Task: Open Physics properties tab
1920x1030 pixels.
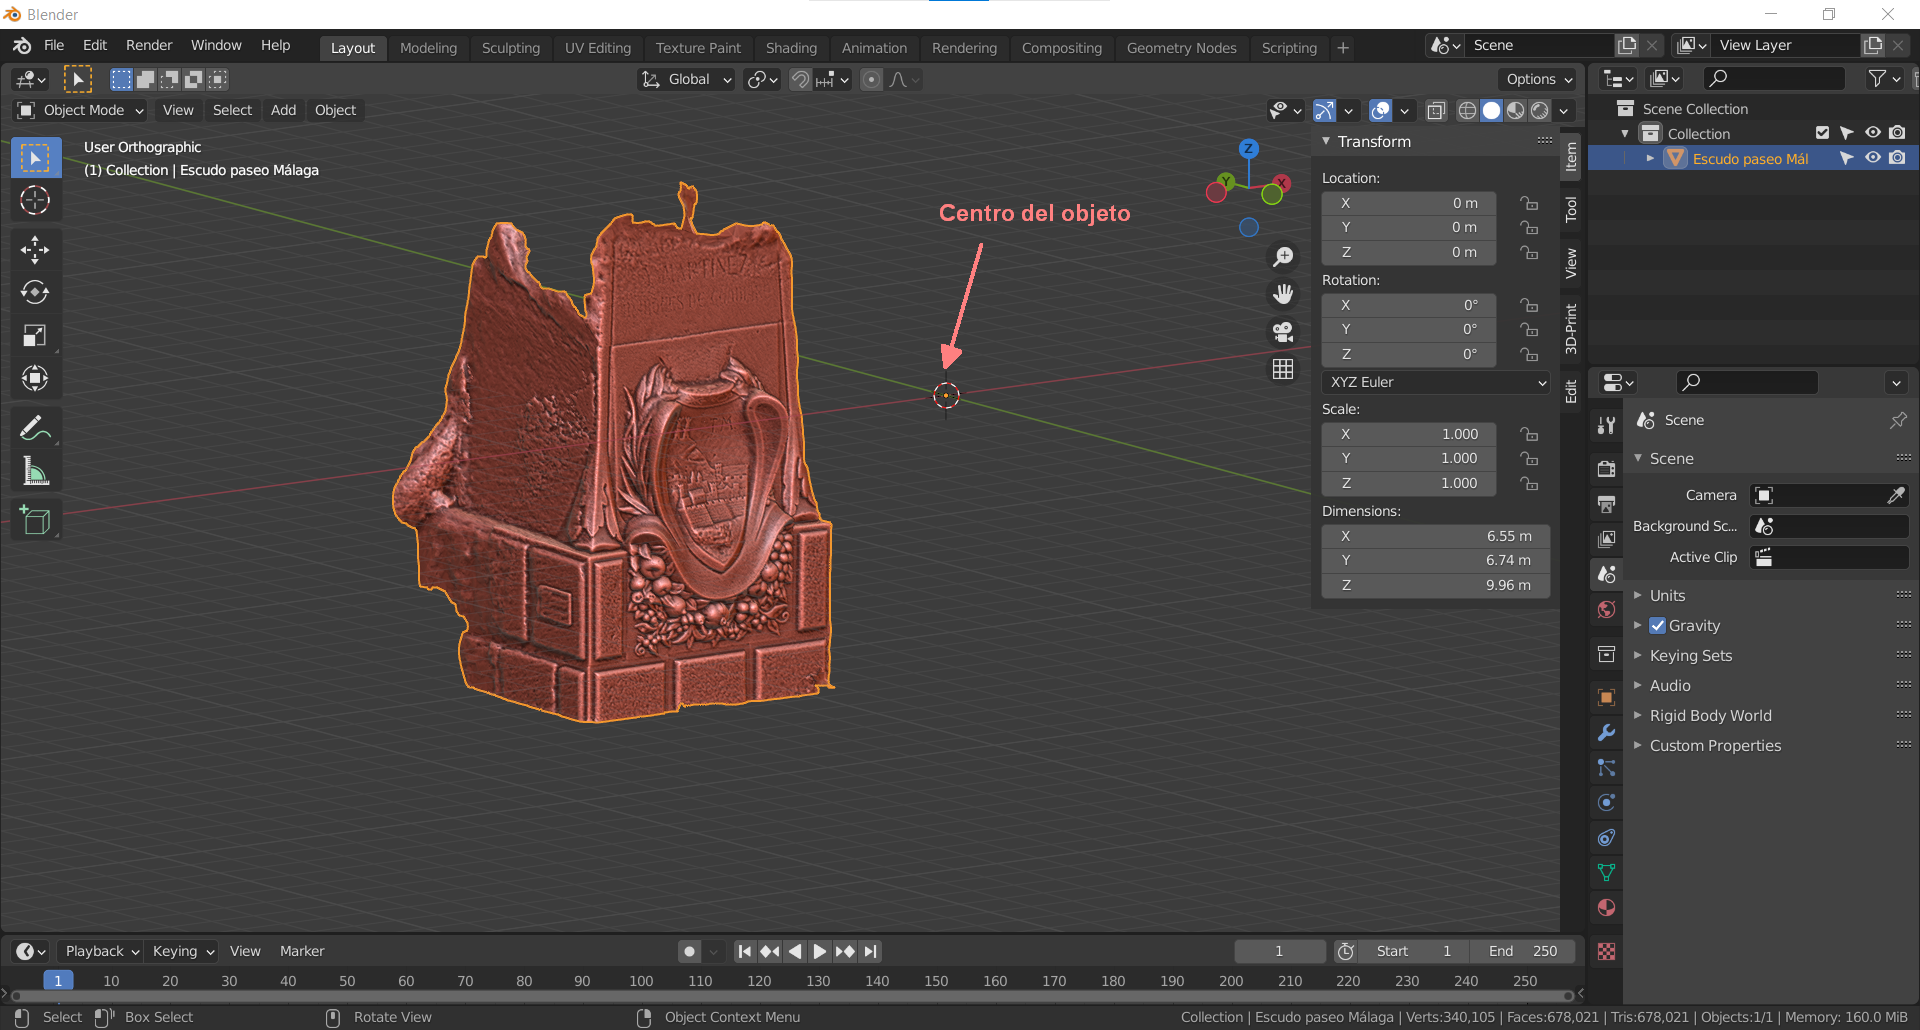Action: pyautogui.click(x=1607, y=802)
